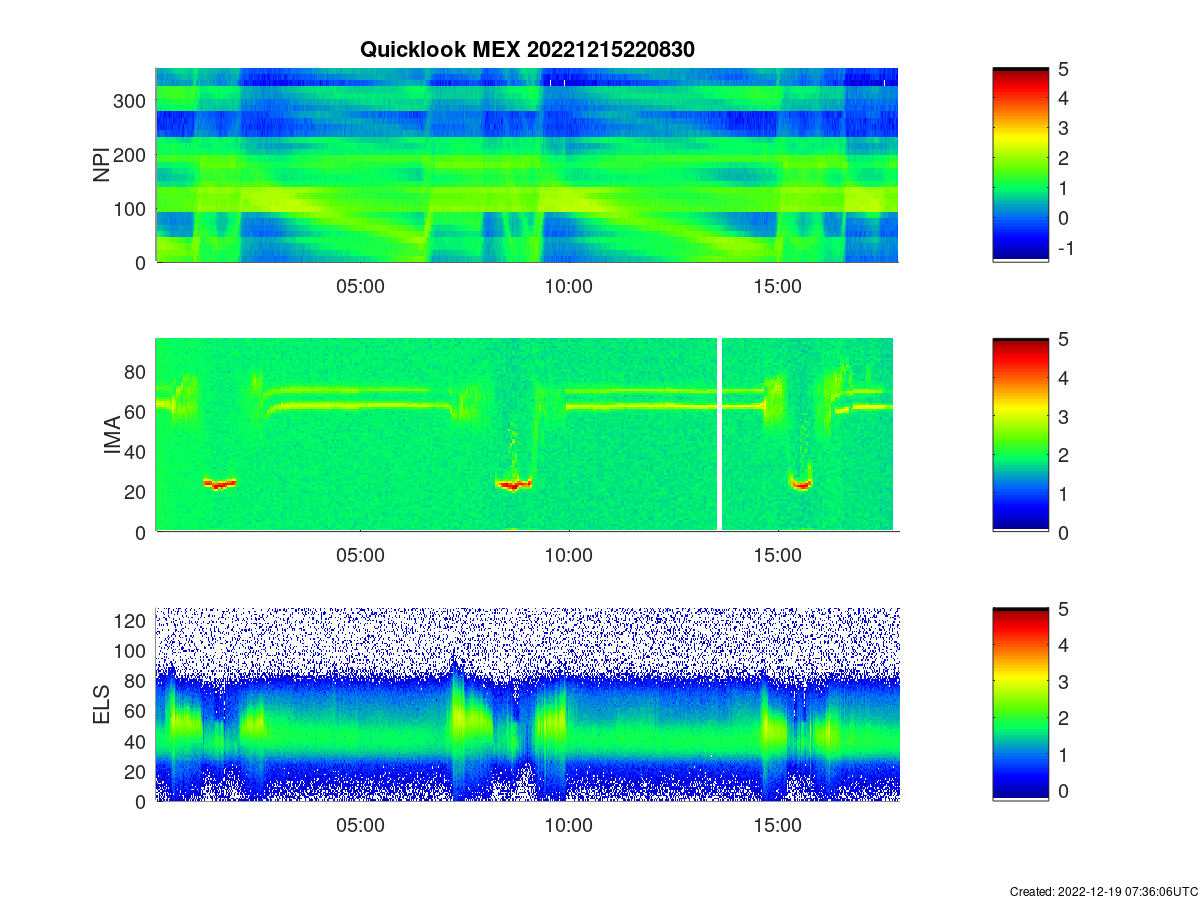Click the title "Quicklook MEX 20221215220830"
Image resolution: width=1200 pixels, height=900 pixels.
527,49
